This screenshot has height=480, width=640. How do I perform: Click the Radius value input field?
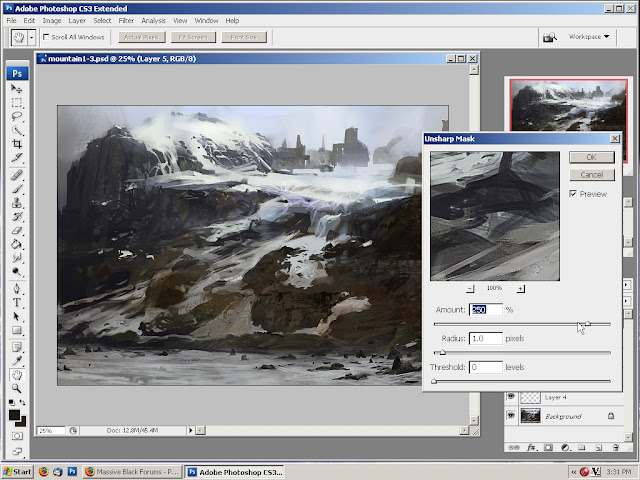[486, 338]
